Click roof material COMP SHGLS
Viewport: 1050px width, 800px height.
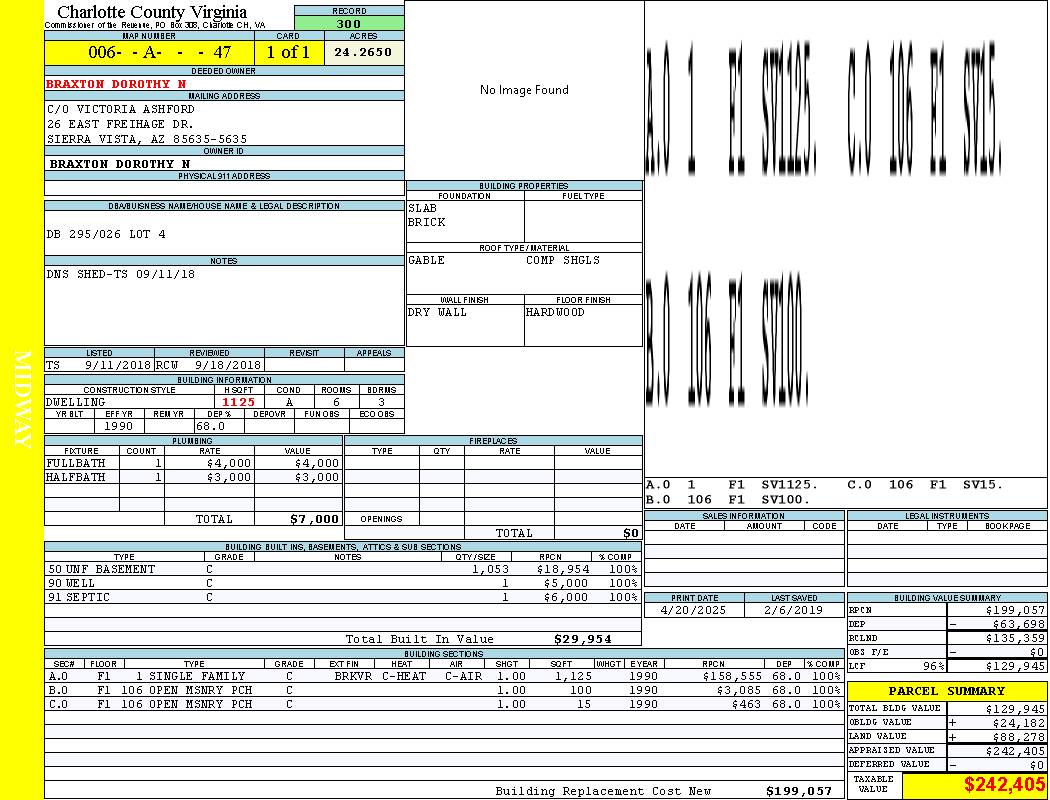[562, 260]
